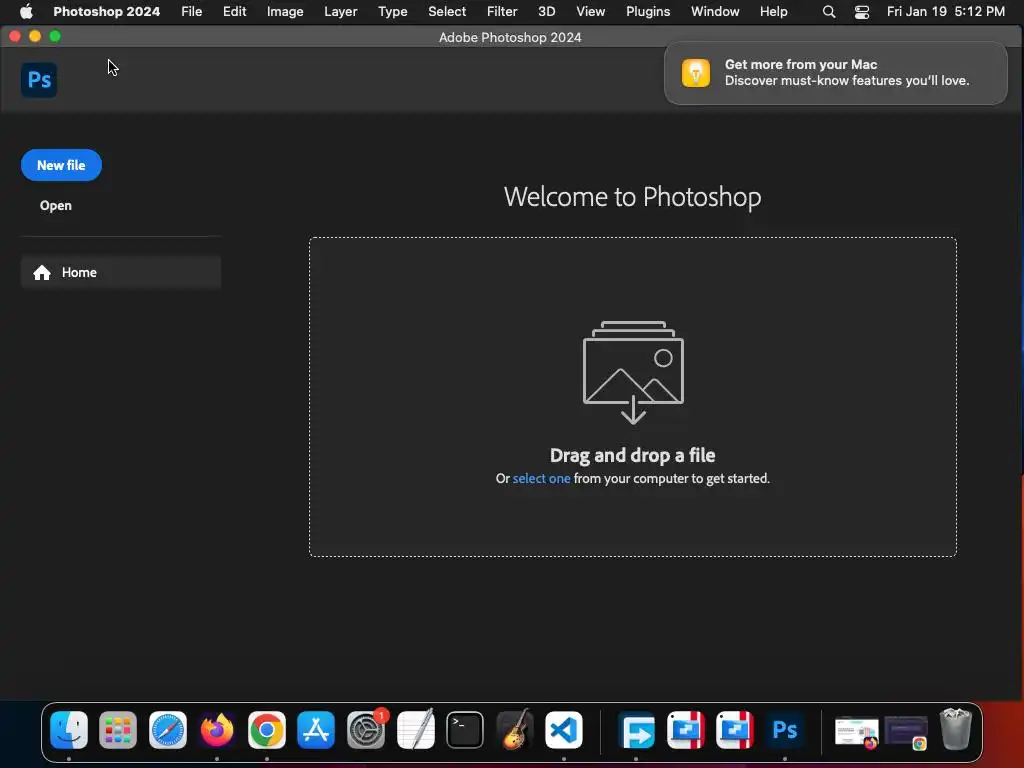This screenshot has height=768, width=1024.
Task: Restore the minimized Firefox window from the dock
Action: click(x=857, y=731)
